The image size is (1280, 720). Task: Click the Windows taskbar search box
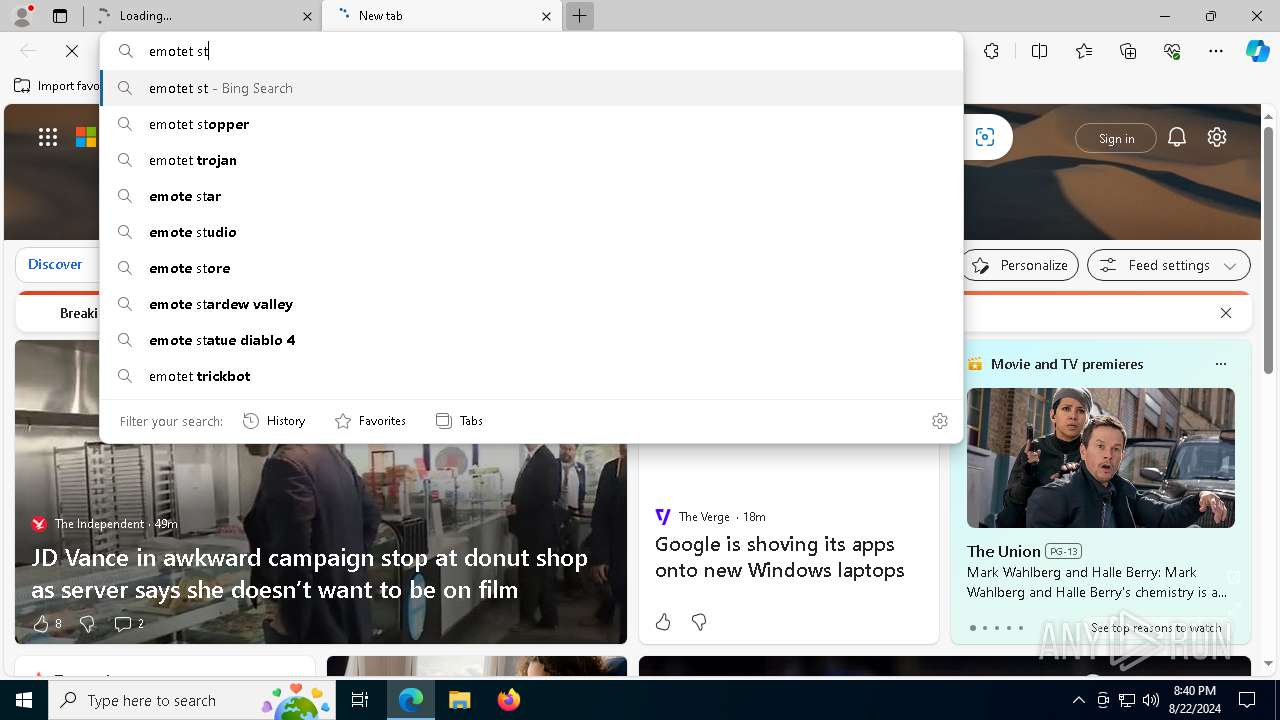click(x=193, y=700)
